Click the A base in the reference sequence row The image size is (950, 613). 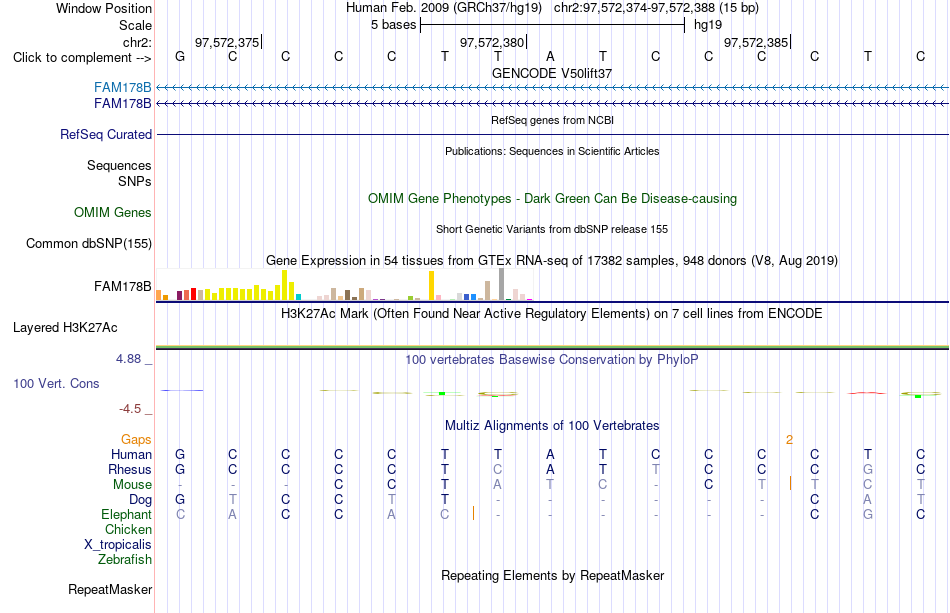(550, 56)
